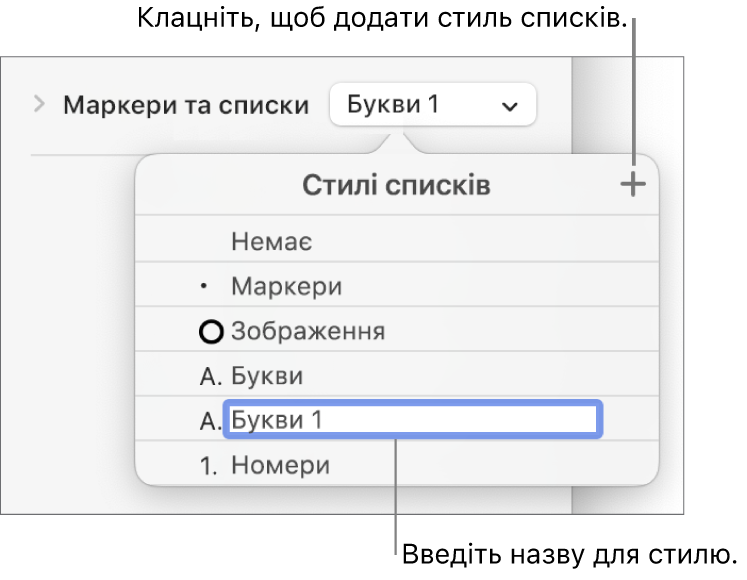Click the A. prefix of Букви row
Viewport: 747px width, 580px height.
coord(211,376)
